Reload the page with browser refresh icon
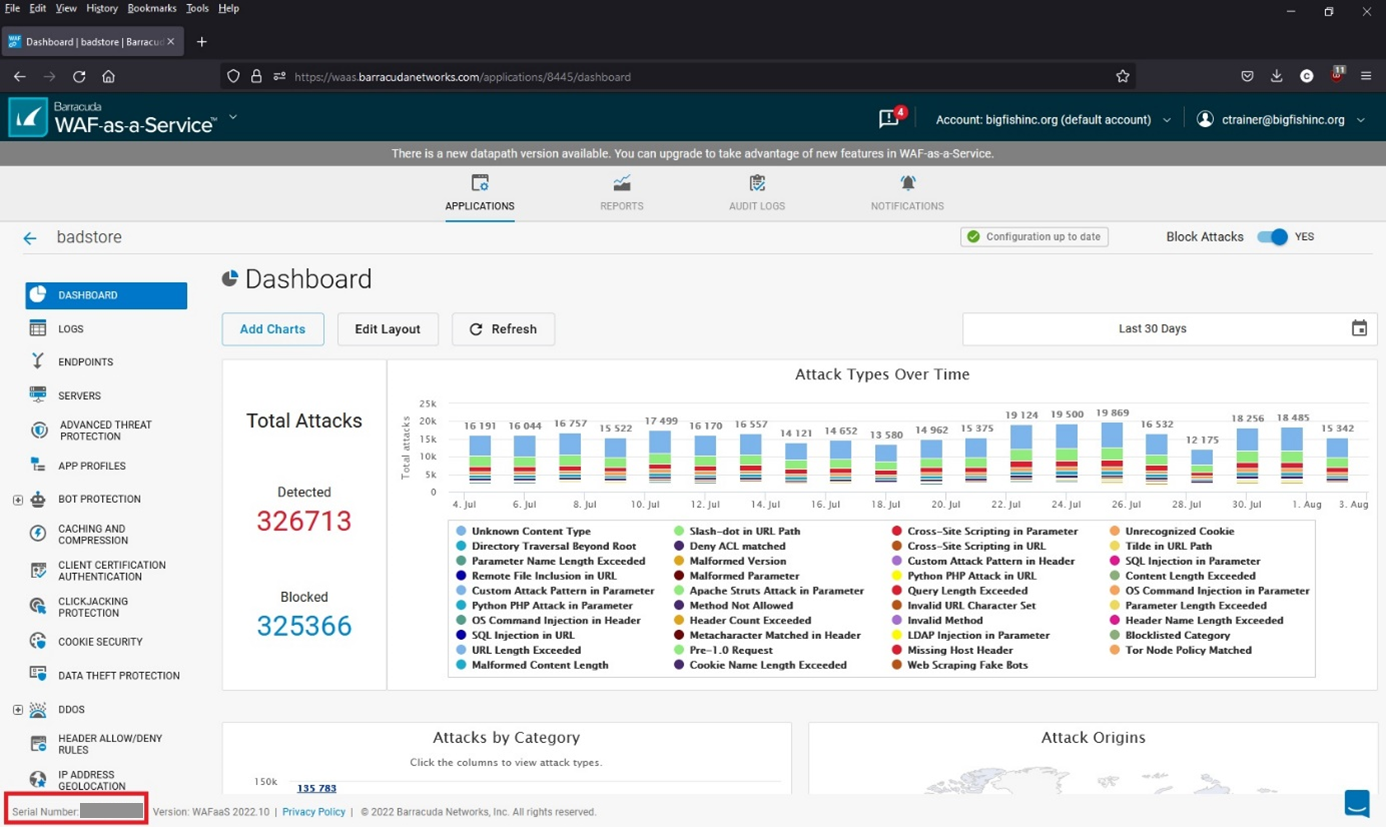This screenshot has height=827, width=1386. point(79,76)
